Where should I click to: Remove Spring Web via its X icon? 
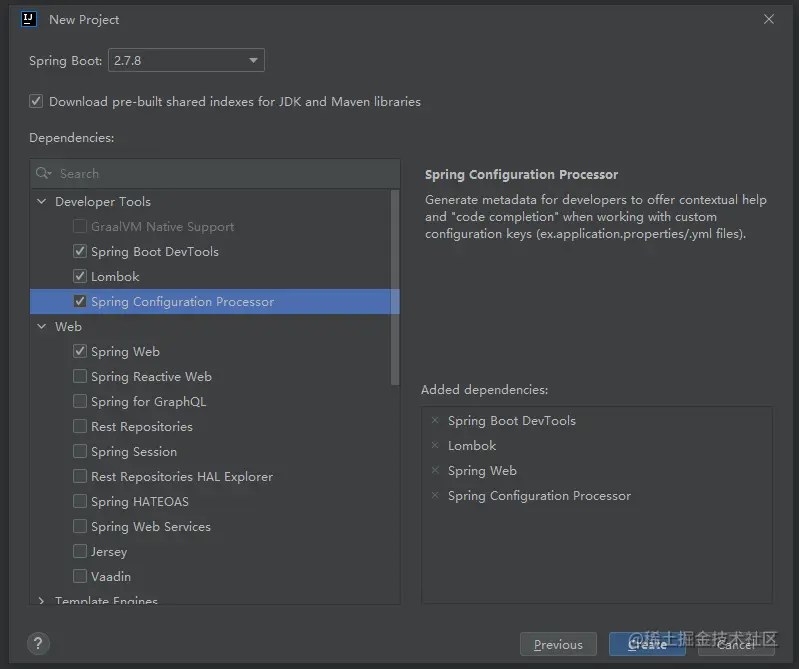pyautogui.click(x=435, y=470)
